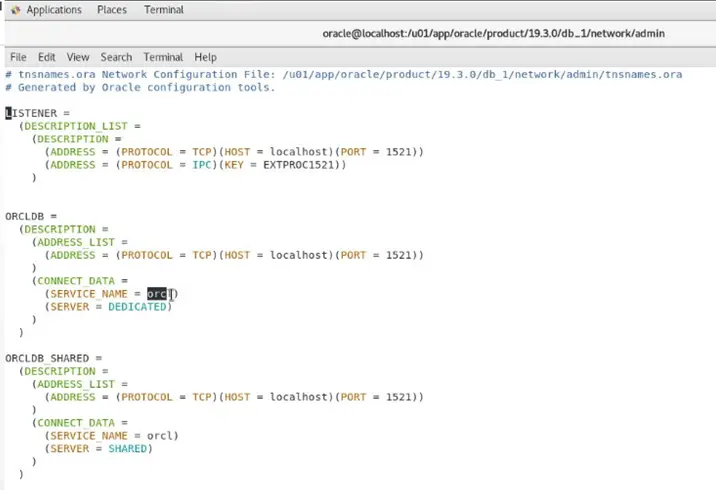This screenshot has width=716, height=490.
Task: Open the Edit menu
Action: coord(47,57)
